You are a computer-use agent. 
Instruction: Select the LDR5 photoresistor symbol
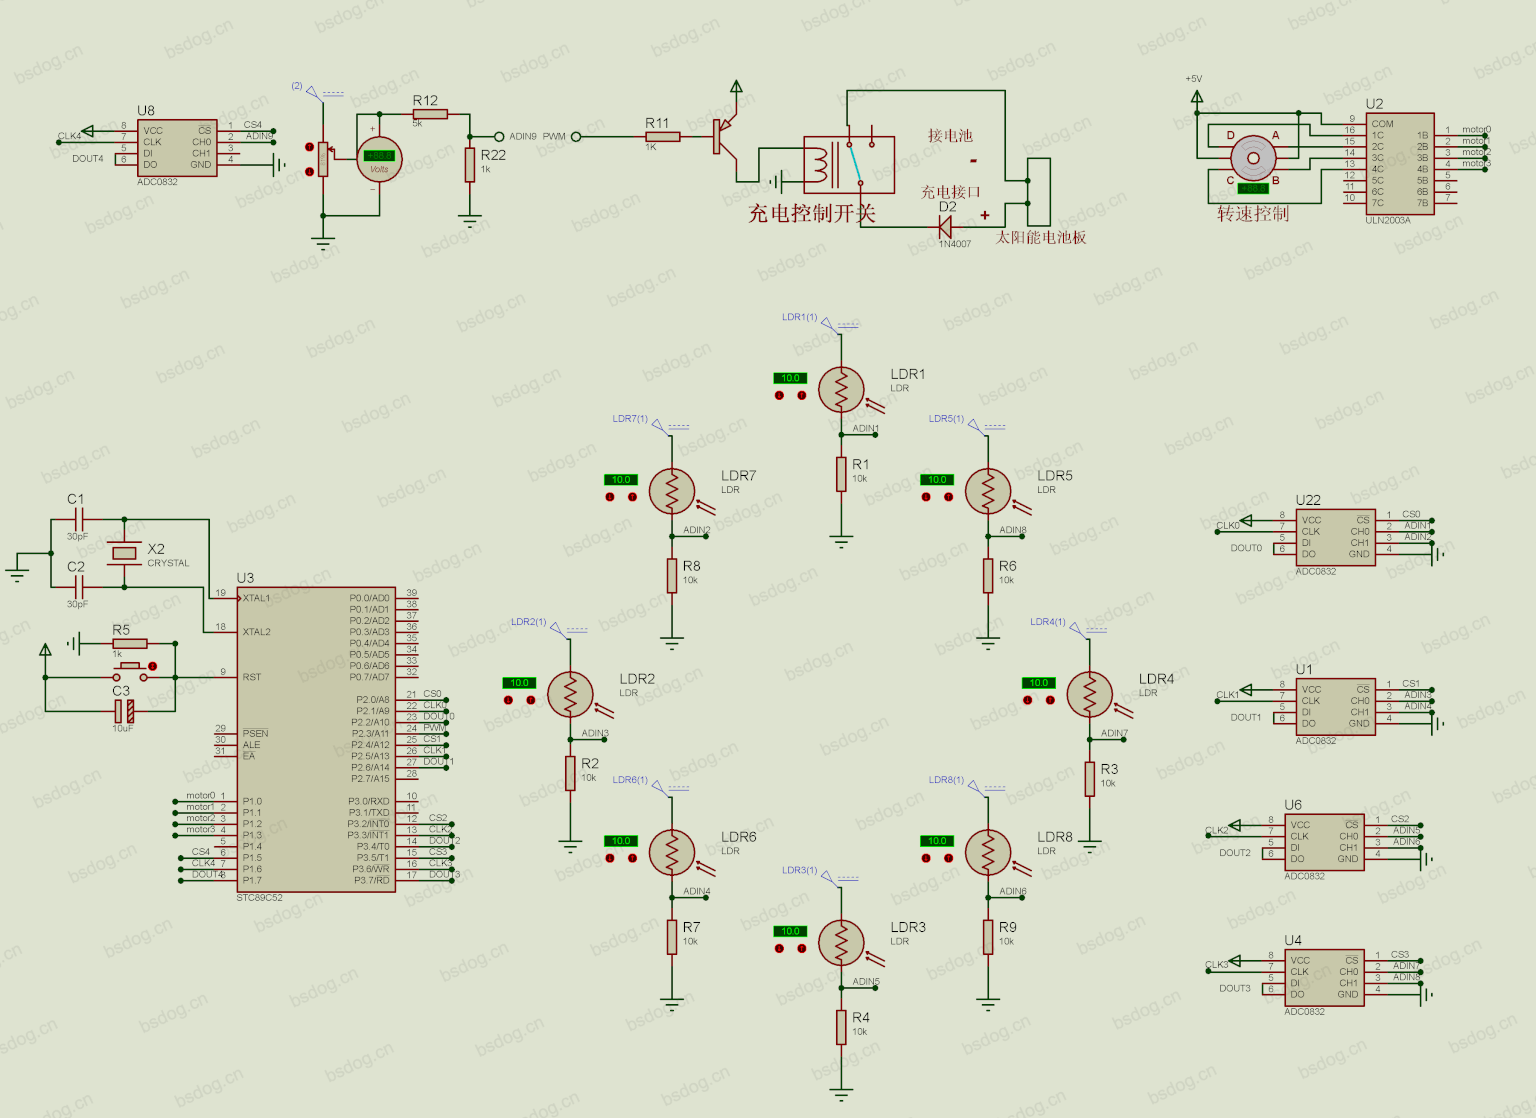pos(988,492)
